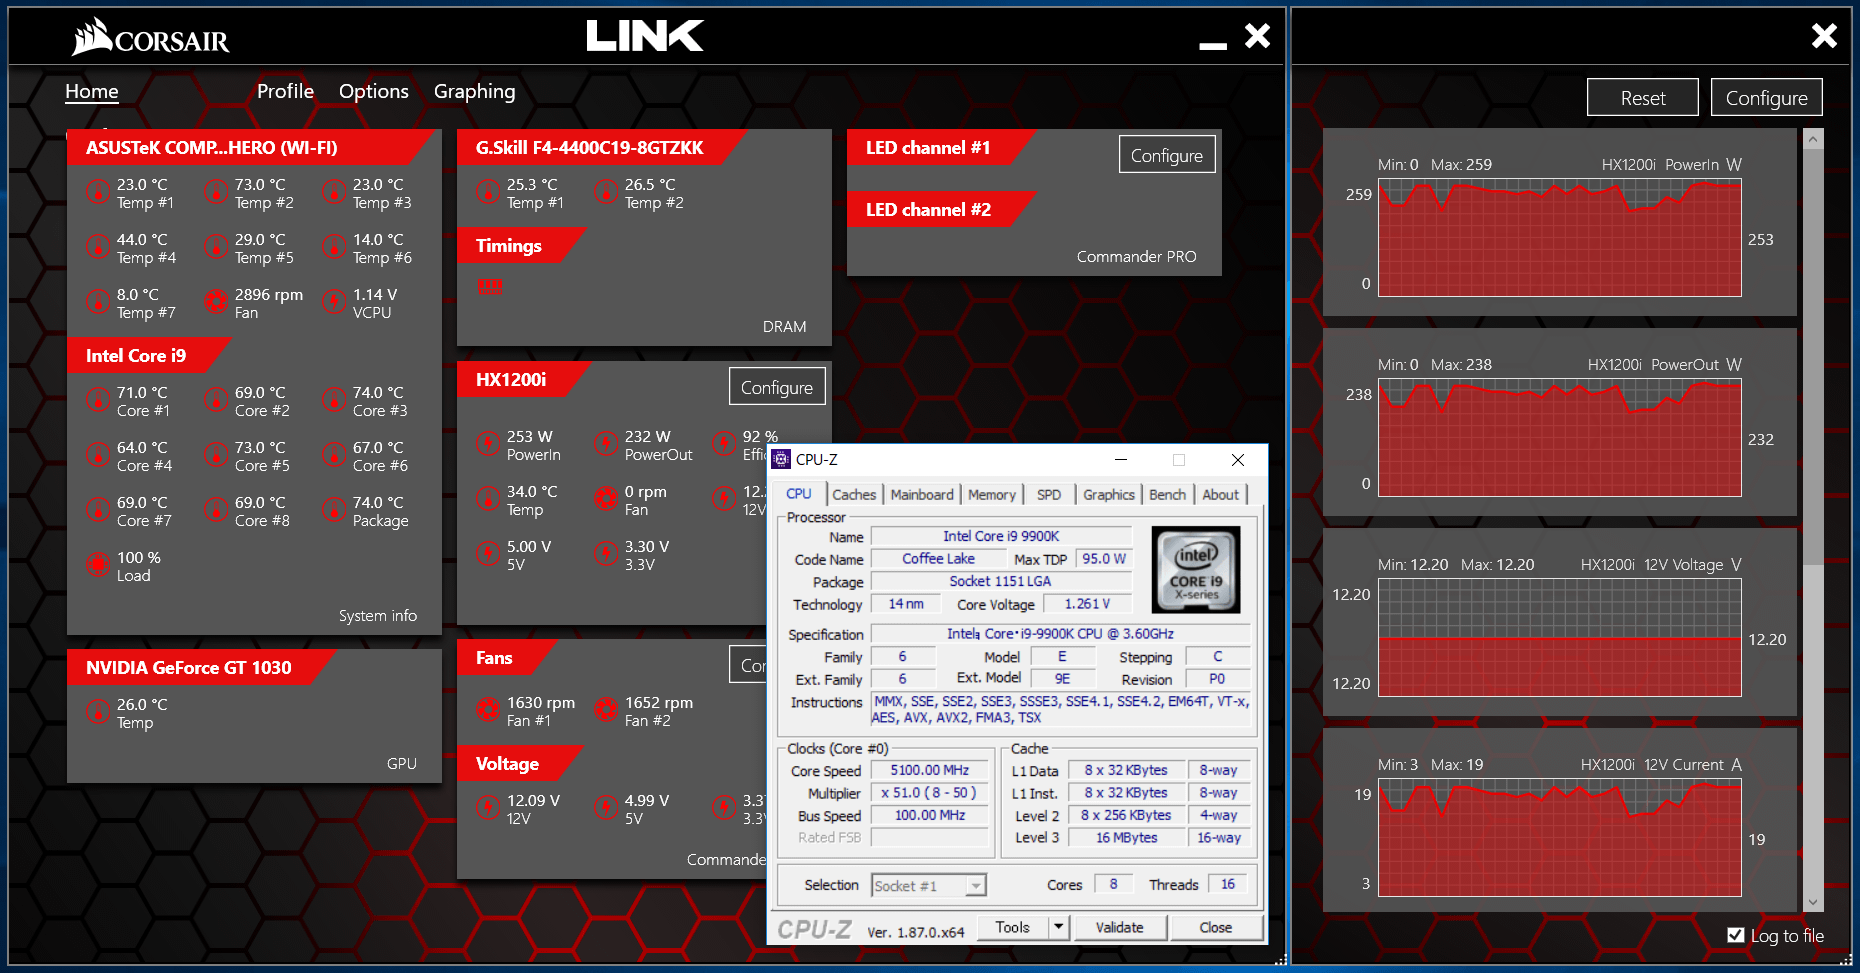Click the 12.09 V Commander voltage icon
Screen dimensions: 1860x973
click(x=487, y=808)
